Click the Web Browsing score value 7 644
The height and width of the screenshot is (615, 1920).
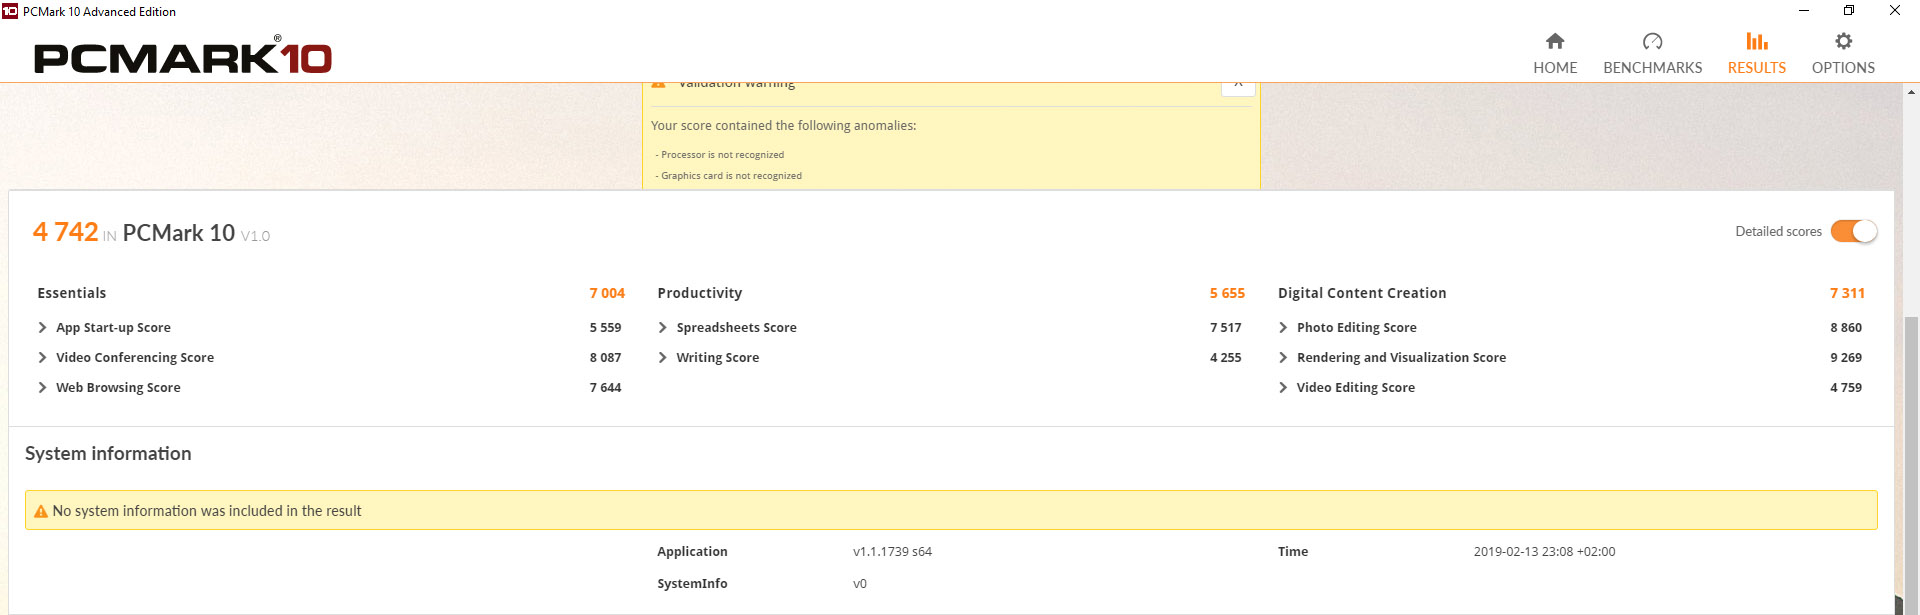click(x=605, y=387)
